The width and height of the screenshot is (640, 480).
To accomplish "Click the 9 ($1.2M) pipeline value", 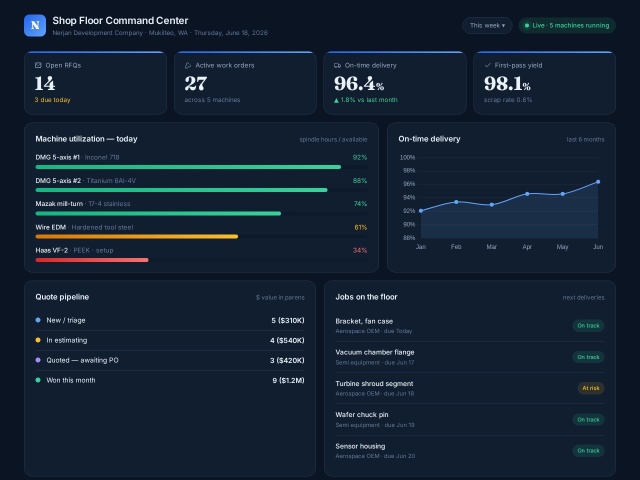I will pyautogui.click(x=288, y=380).
